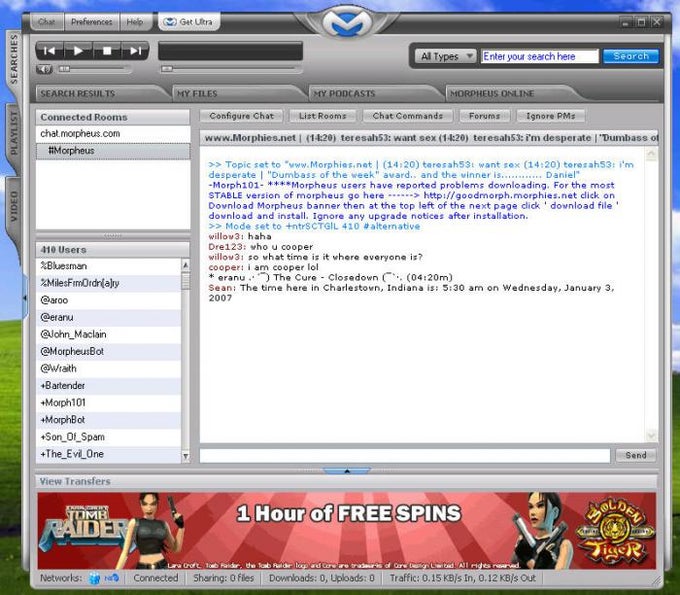Select user @eranu

pyautogui.click(x=108, y=317)
